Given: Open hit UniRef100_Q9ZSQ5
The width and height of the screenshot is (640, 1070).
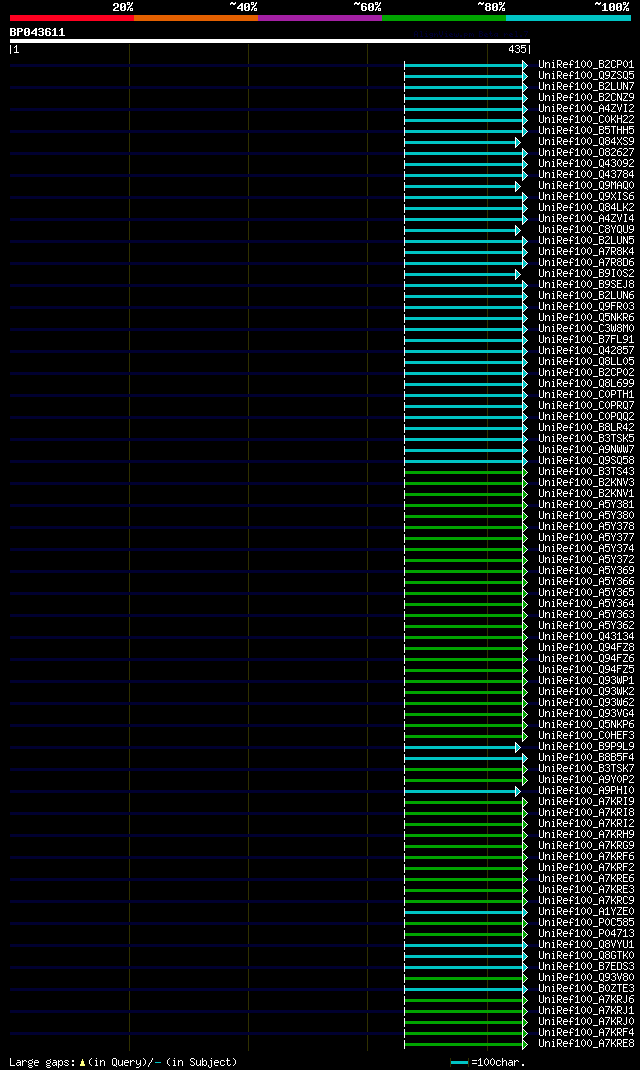Looking at the screenshot, I should [x=586, y=76].
